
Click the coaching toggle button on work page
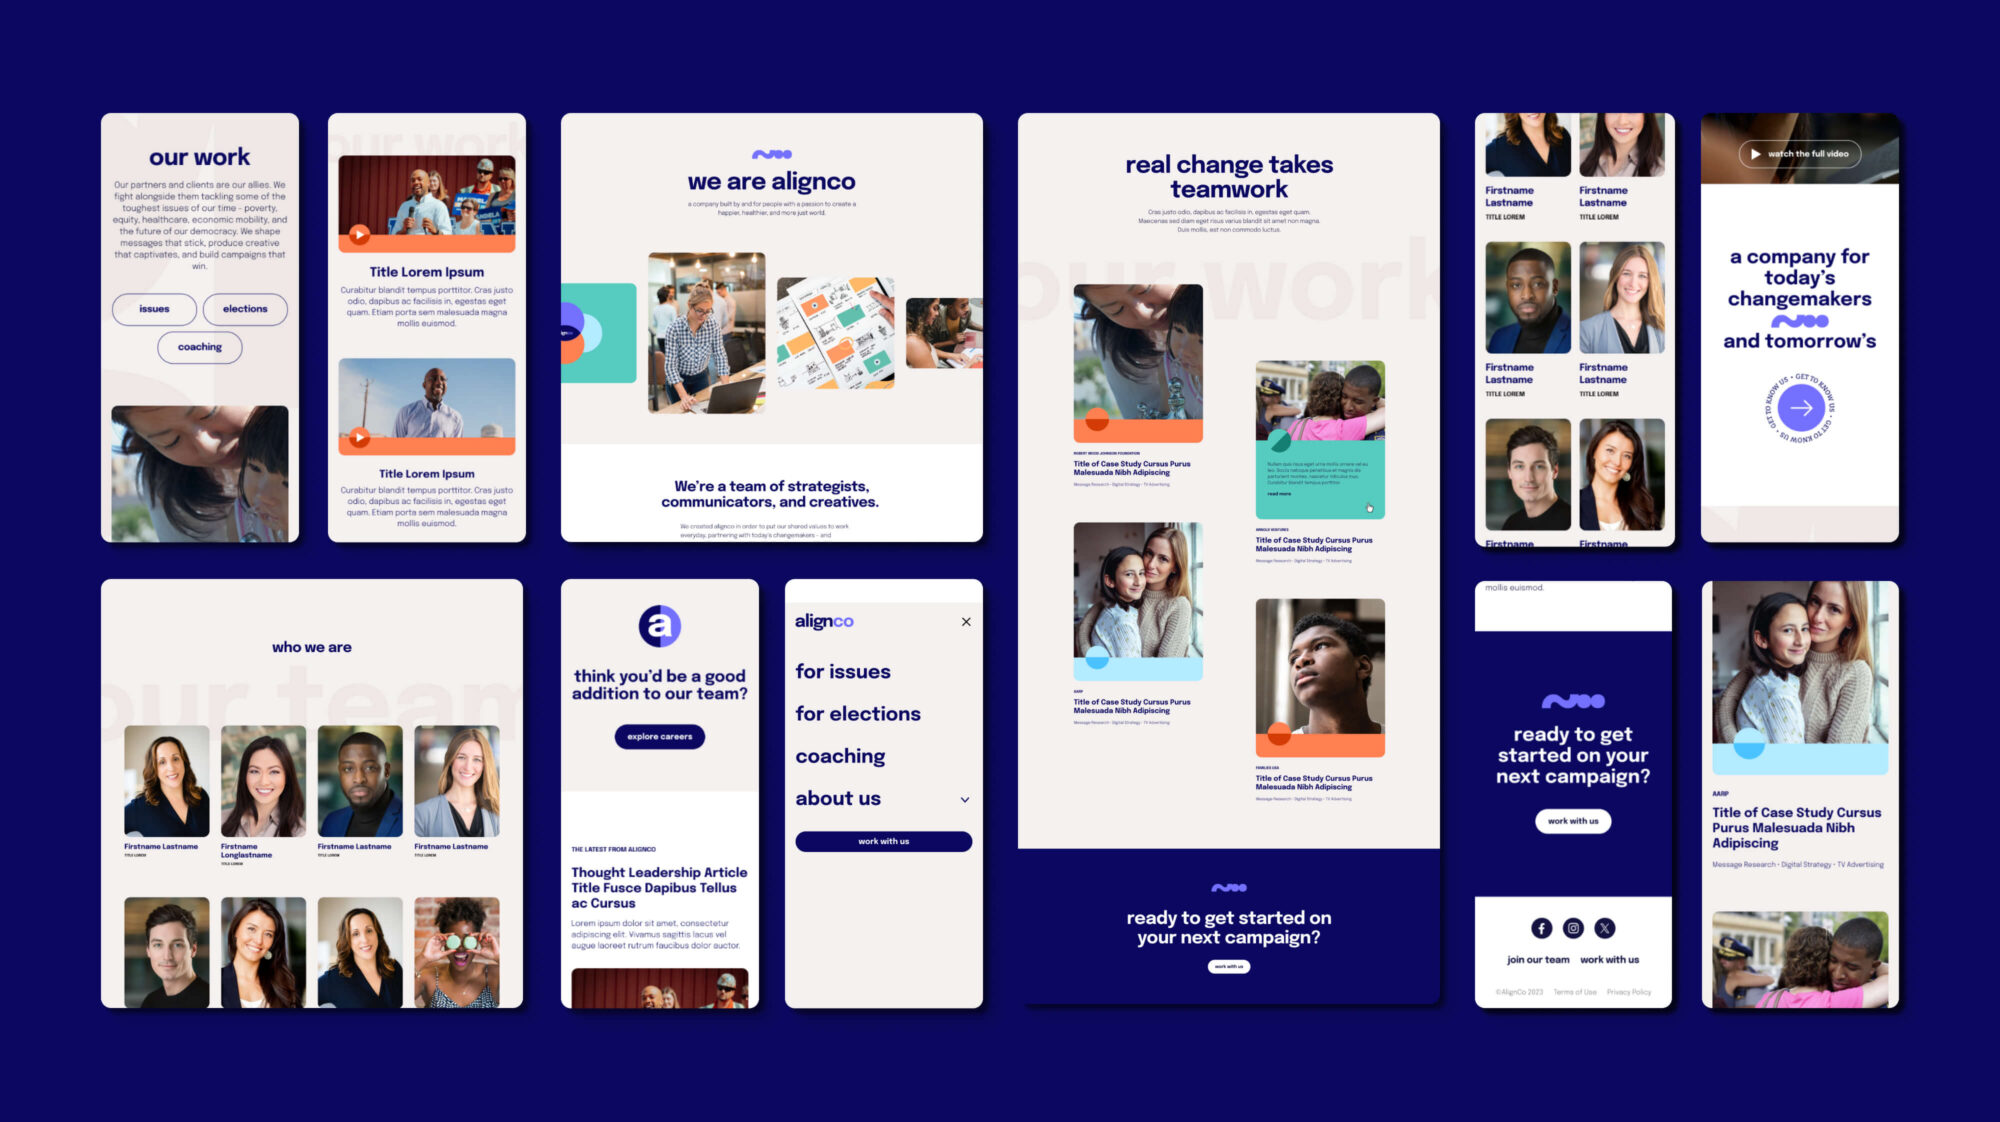click(199, 346)
